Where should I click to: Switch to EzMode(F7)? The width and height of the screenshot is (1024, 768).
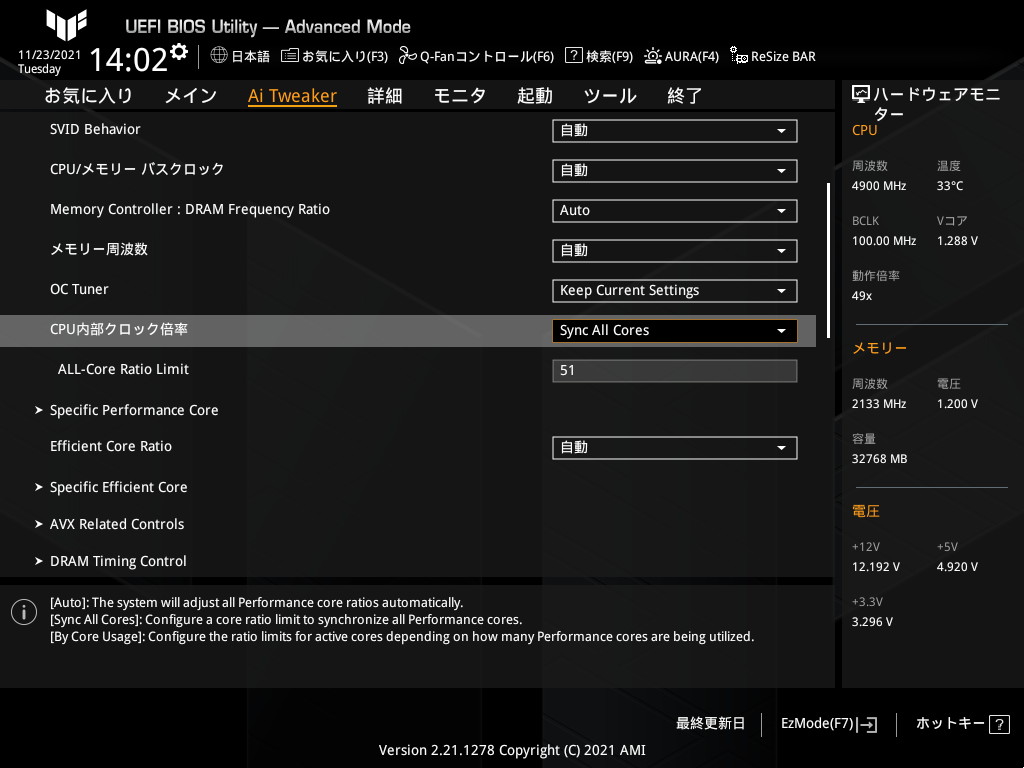click(x=818, y=724)
